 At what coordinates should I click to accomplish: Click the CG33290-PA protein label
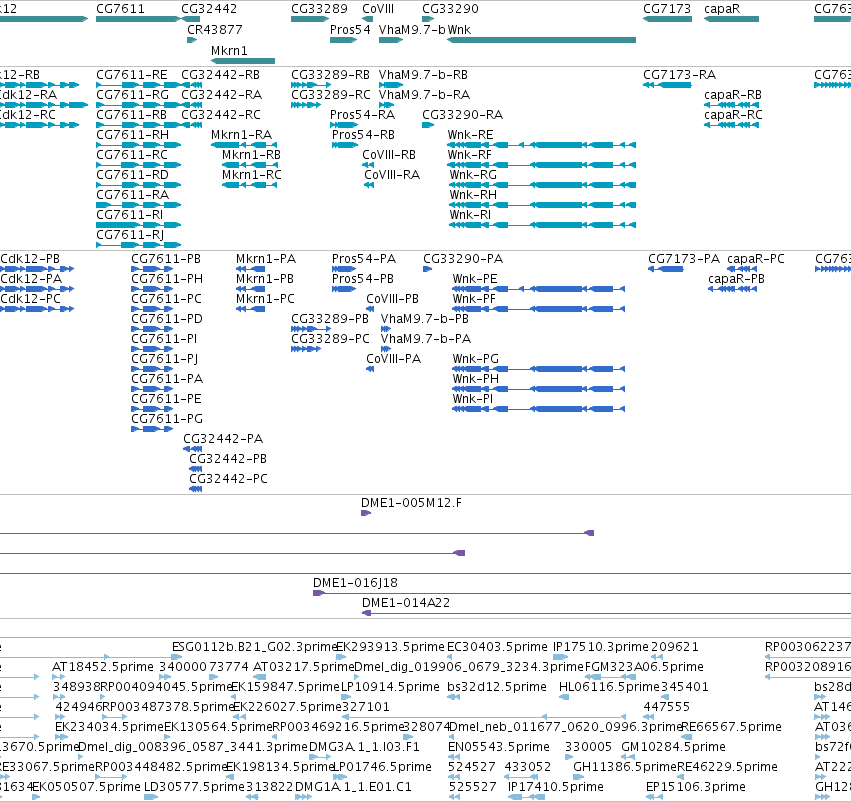pos(462,259)
